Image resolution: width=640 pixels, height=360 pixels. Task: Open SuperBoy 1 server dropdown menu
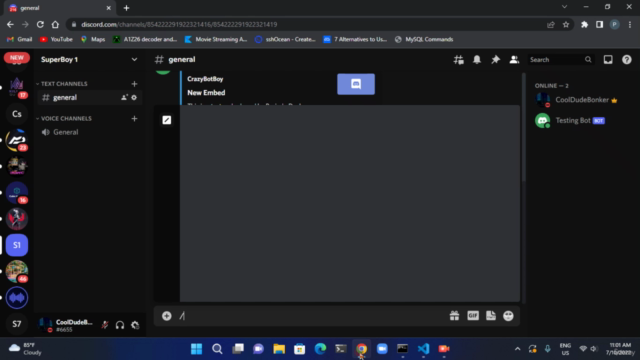click(134, 60)
